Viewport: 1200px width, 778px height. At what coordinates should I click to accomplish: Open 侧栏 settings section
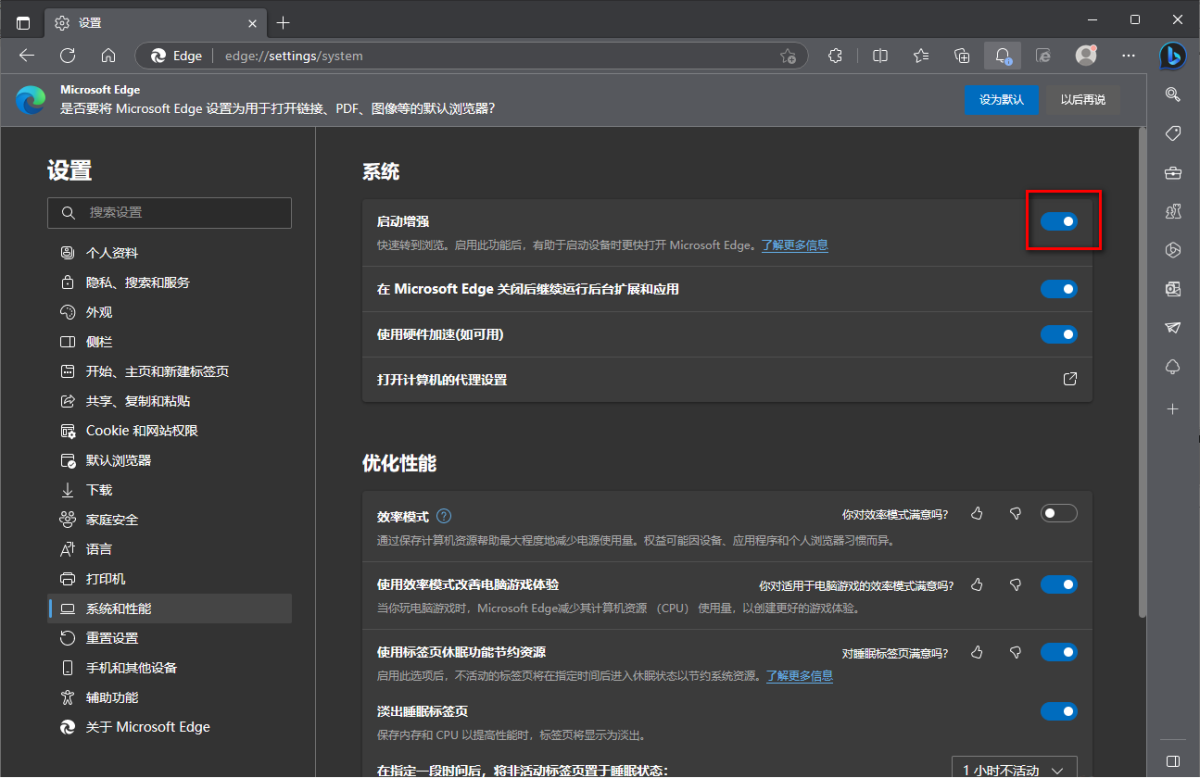(169, 341)
